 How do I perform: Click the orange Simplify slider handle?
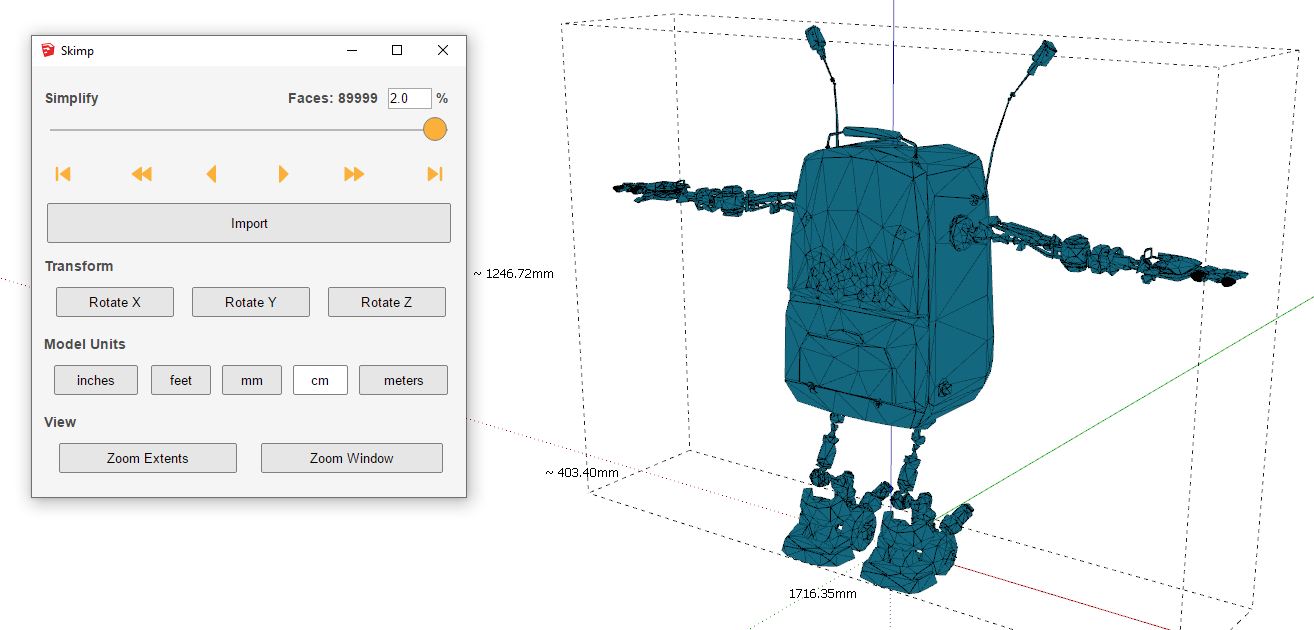(x=435, y=129)
